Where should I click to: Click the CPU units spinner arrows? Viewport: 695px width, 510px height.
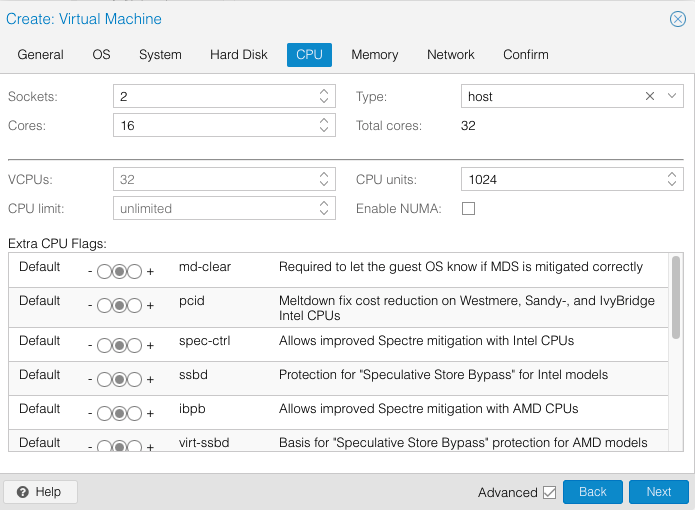(672, 180)
